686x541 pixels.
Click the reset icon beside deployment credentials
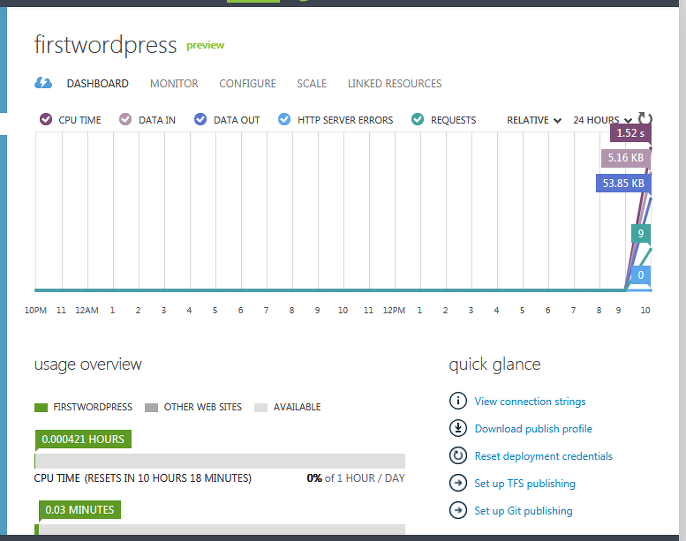tap(458, 456)
